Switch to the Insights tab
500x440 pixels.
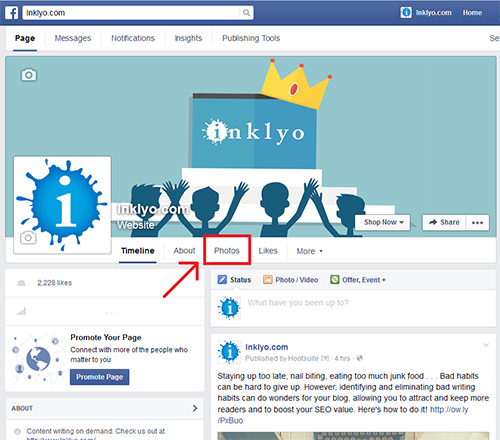[188, 38]
